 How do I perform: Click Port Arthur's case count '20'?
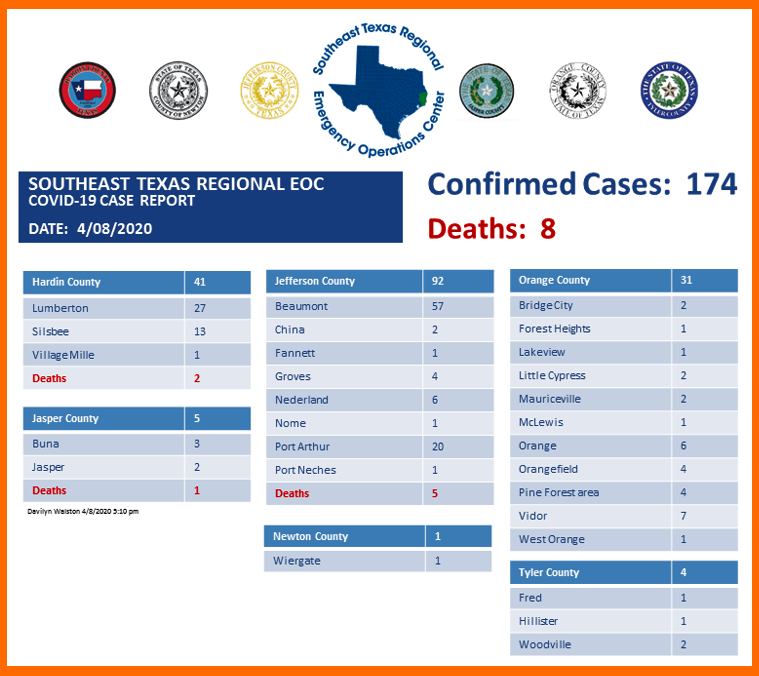click(x=438, y=447)
